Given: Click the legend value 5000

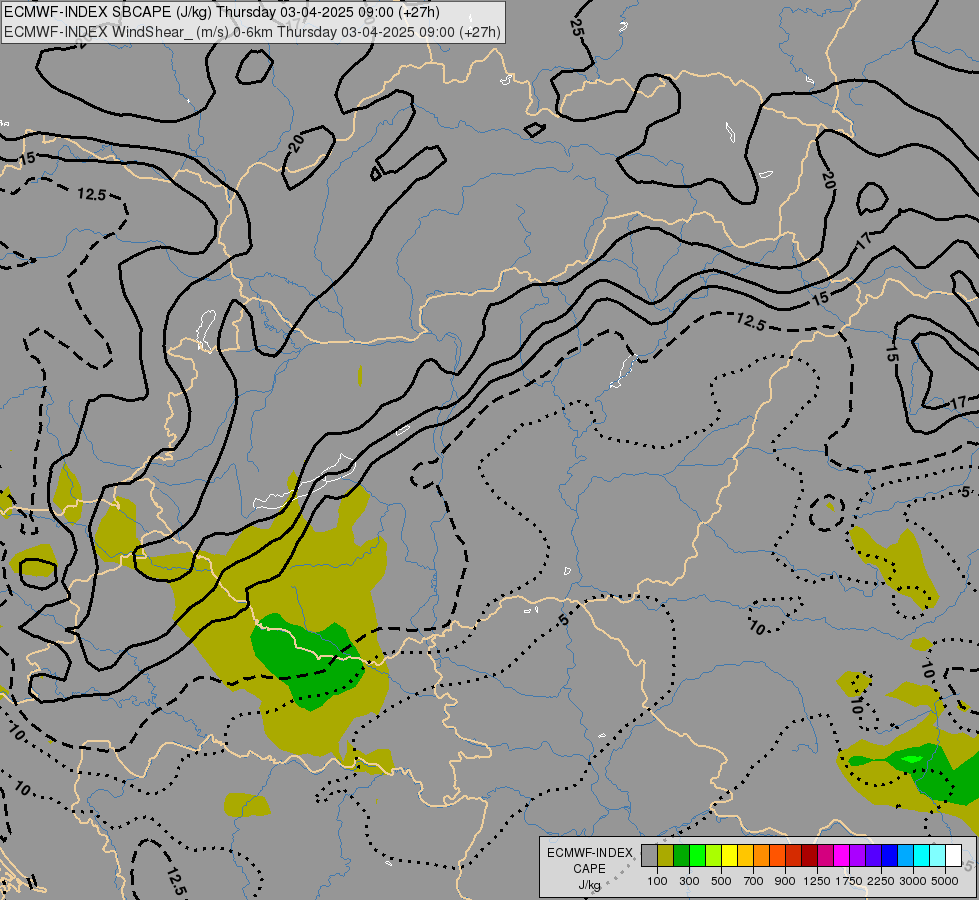Looking at the screenshot, I should (x=945, y=881).
